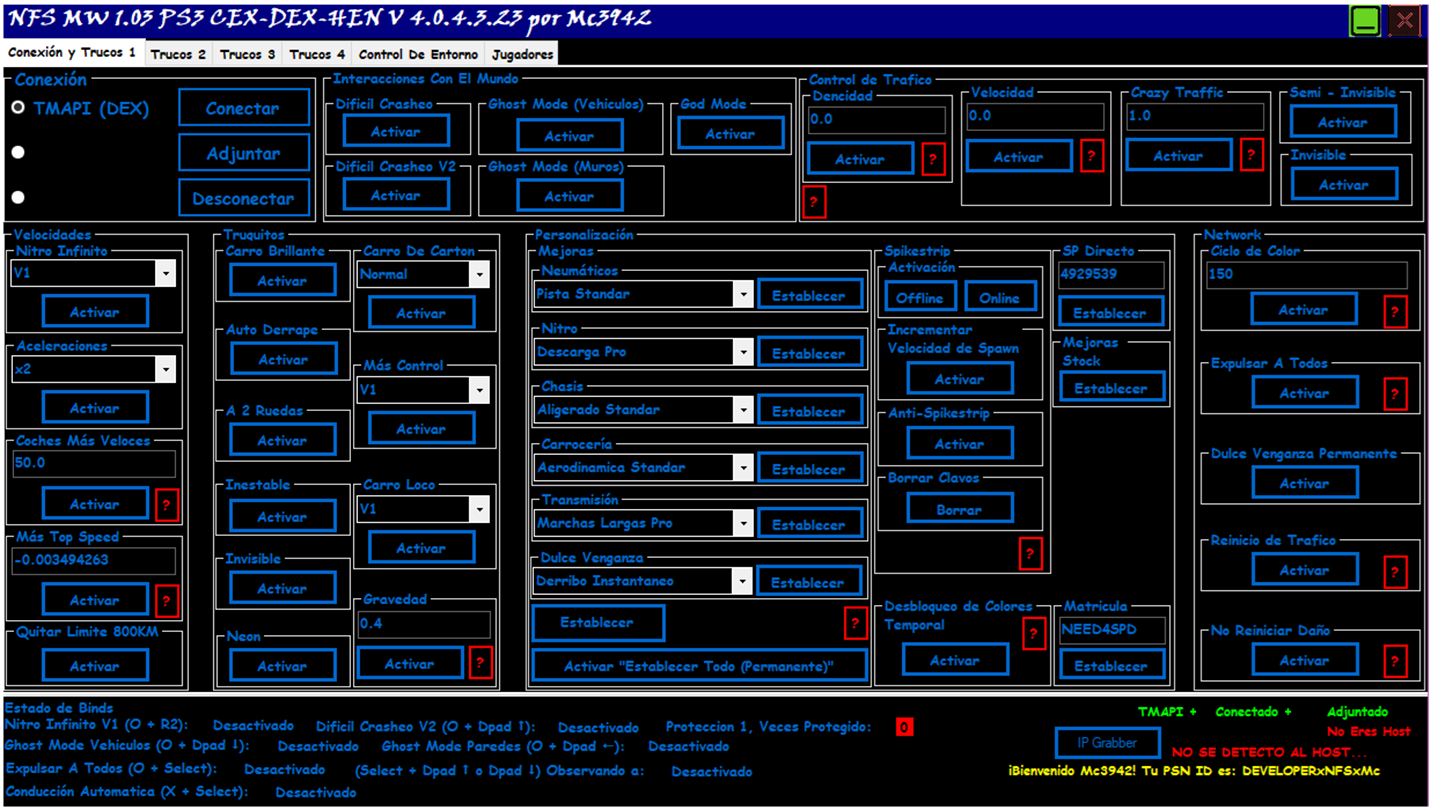Click help icon for Coches Más Veloces

(167, 505)
